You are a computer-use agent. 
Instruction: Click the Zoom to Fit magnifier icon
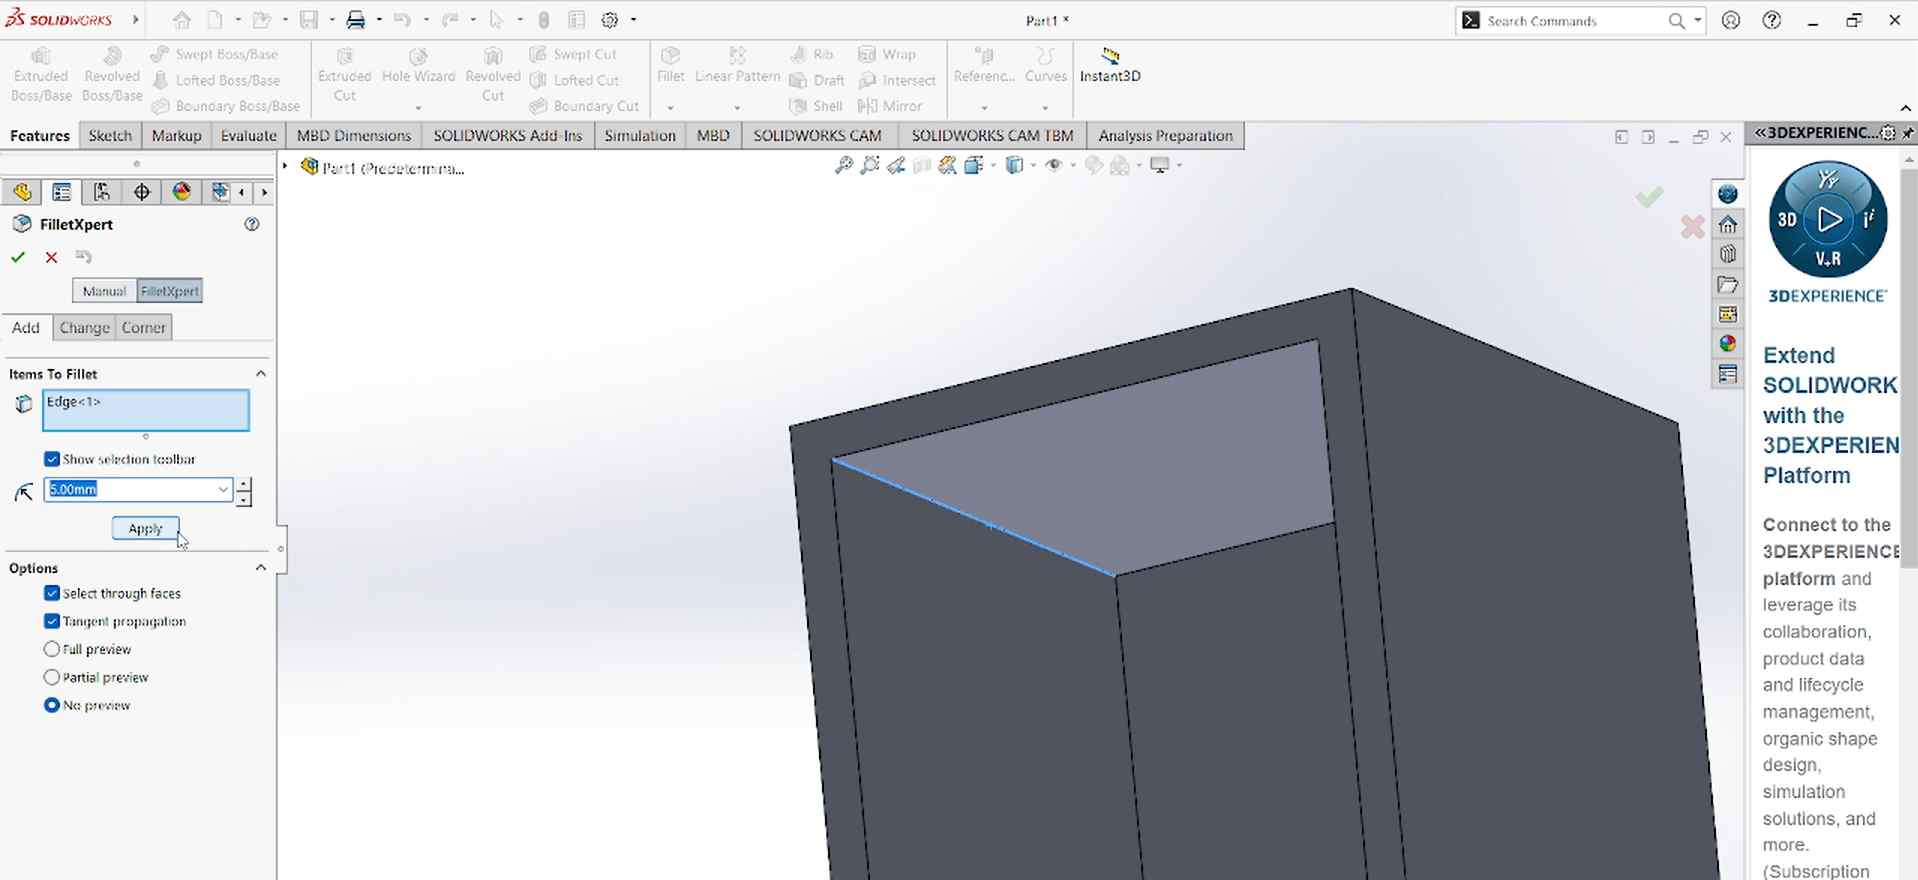point(844,166)
